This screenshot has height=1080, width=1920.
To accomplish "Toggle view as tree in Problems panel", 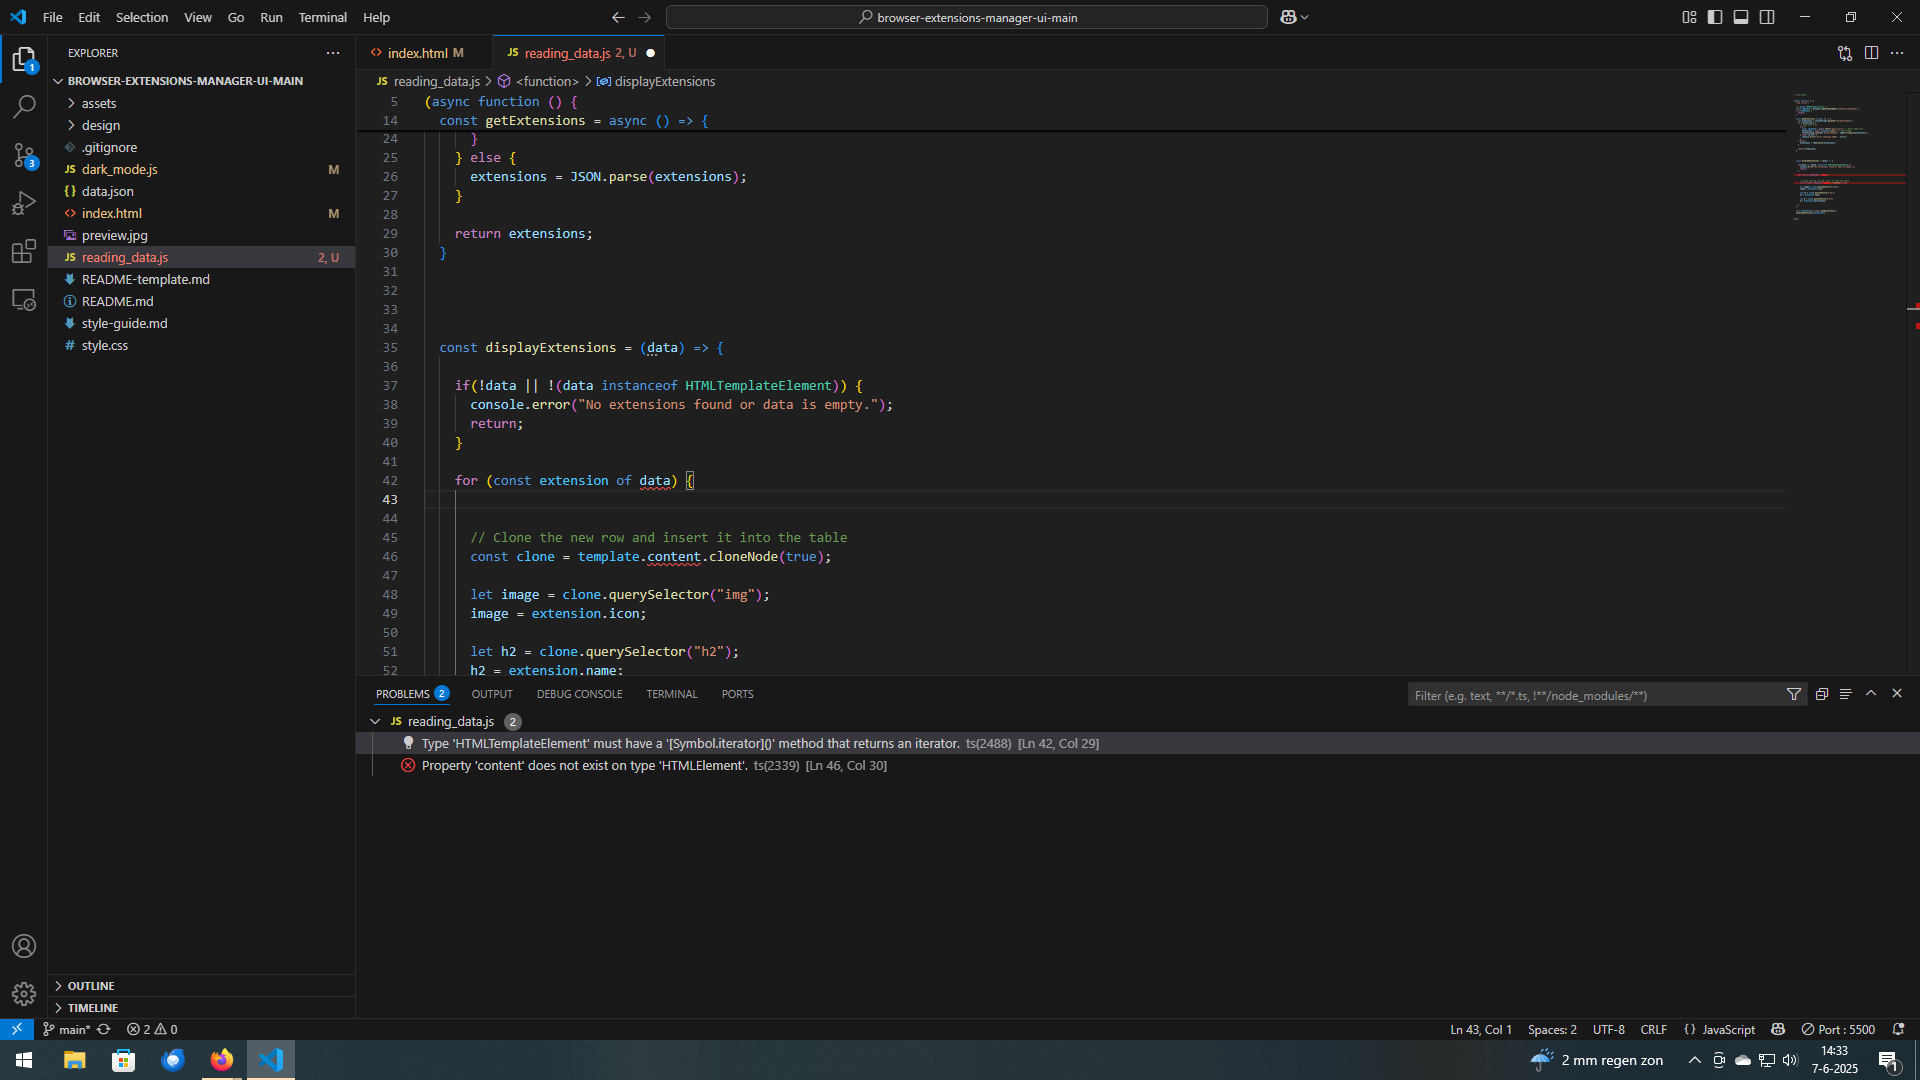I will [x=1846, y=694].
